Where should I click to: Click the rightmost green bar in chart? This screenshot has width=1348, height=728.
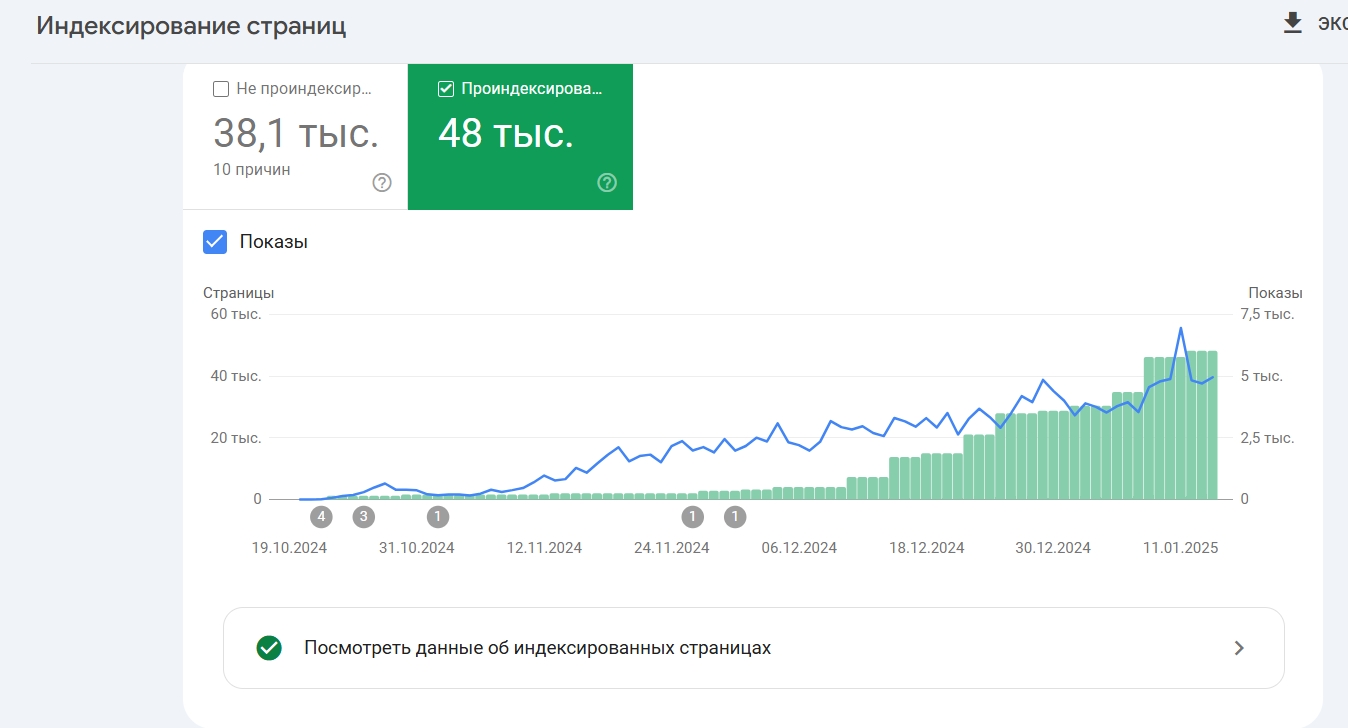point(1212,425)
